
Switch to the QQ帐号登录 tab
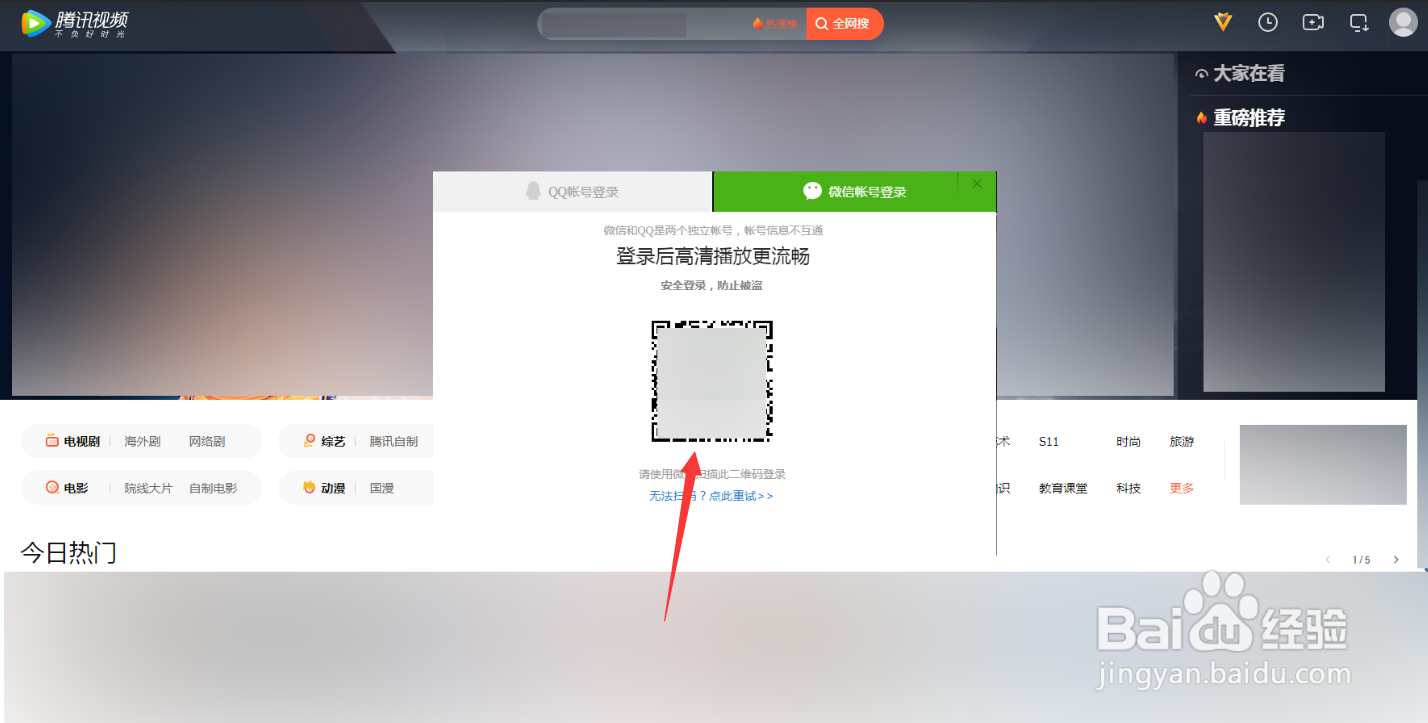(x=572, y=191)
